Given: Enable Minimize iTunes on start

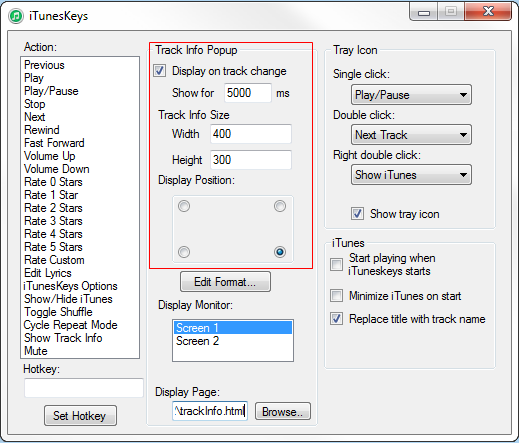Looking at the screenshot, I should [336, 296].
